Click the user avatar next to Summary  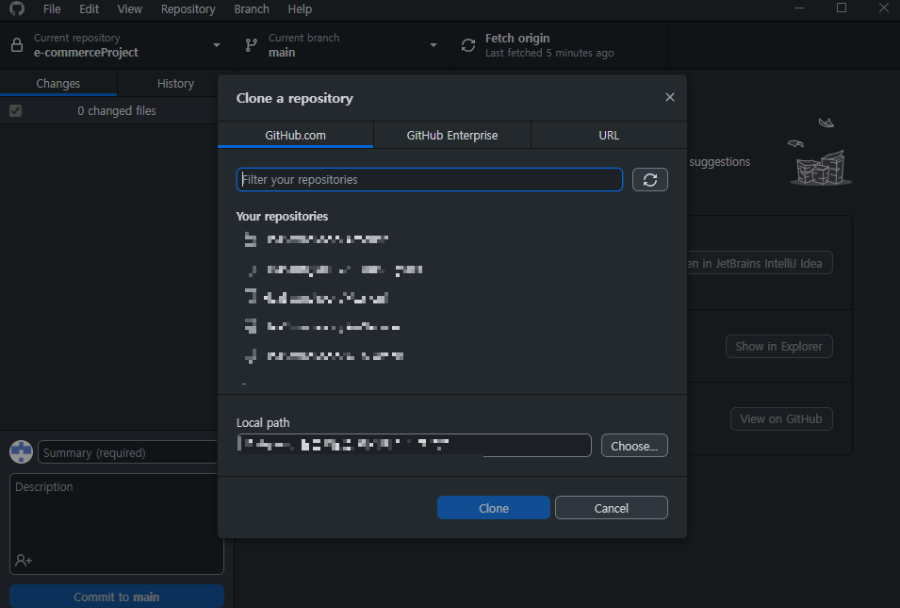[x=21, y=452]
